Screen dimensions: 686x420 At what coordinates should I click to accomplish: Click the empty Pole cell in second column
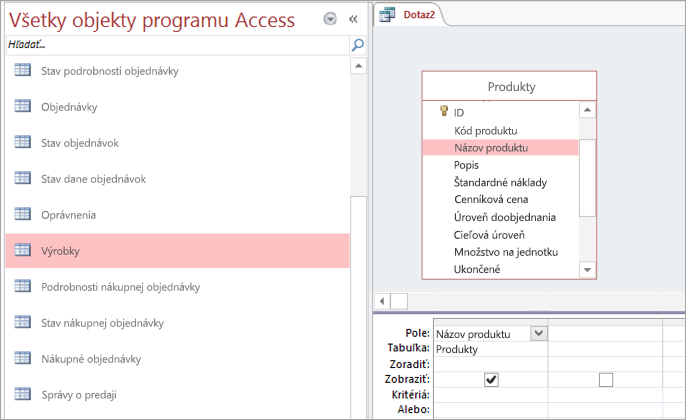[605, 333]
